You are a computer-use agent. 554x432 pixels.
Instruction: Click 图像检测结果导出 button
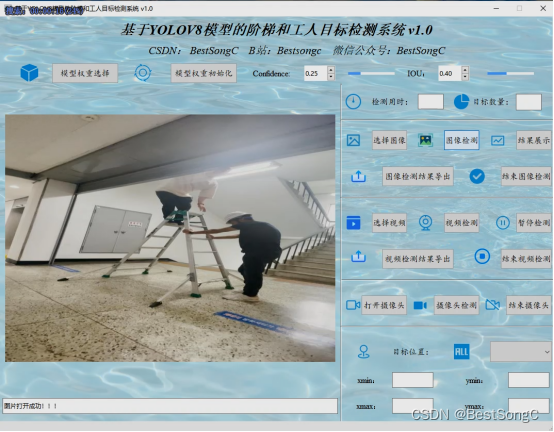(x=418, y=176)
